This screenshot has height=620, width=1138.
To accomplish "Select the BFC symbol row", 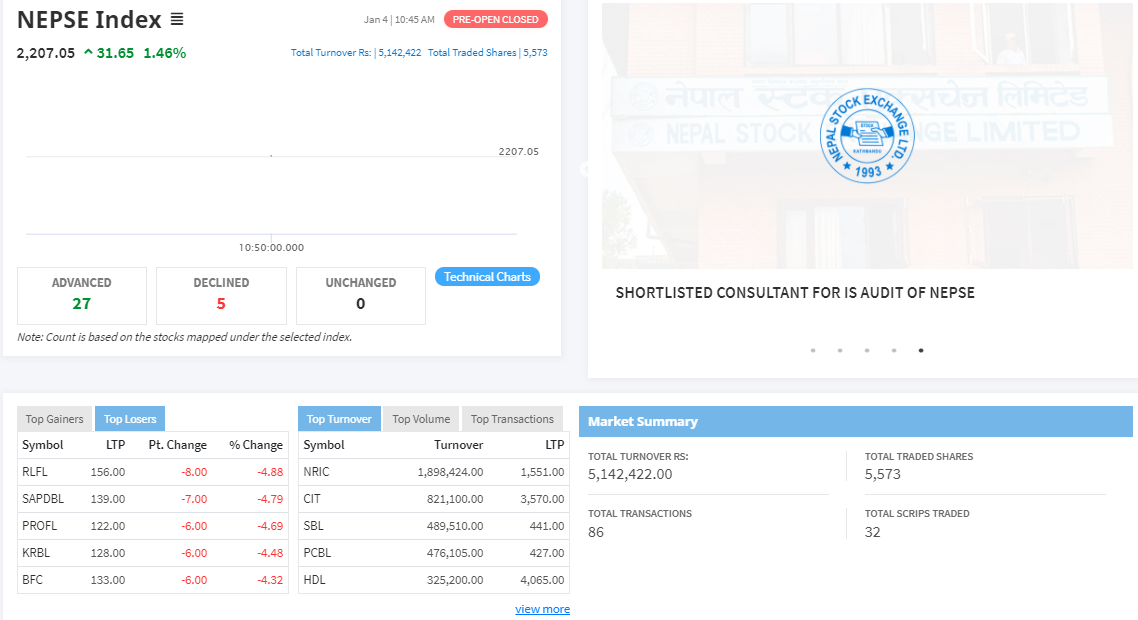I will 152,579.
